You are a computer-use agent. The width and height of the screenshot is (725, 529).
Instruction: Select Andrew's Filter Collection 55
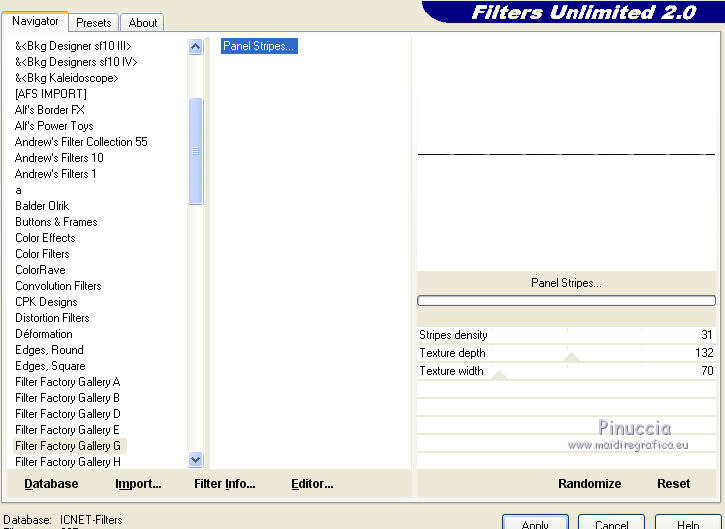point(81,142)
